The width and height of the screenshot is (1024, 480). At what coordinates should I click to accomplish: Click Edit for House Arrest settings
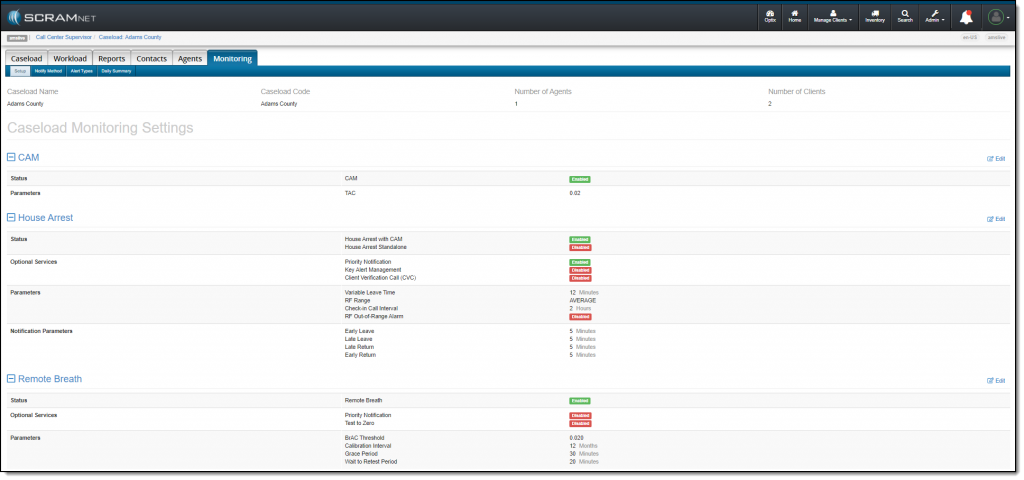995,218
